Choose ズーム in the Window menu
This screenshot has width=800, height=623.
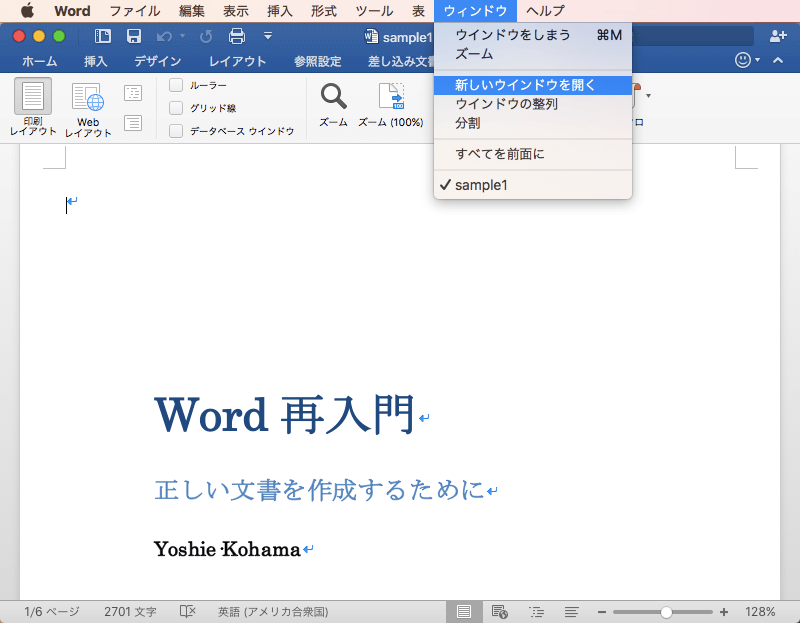[x=533, y=54]
